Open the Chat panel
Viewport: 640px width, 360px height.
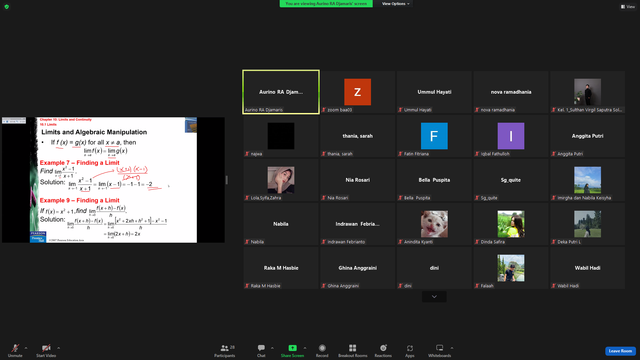click(x=261, y=350)
